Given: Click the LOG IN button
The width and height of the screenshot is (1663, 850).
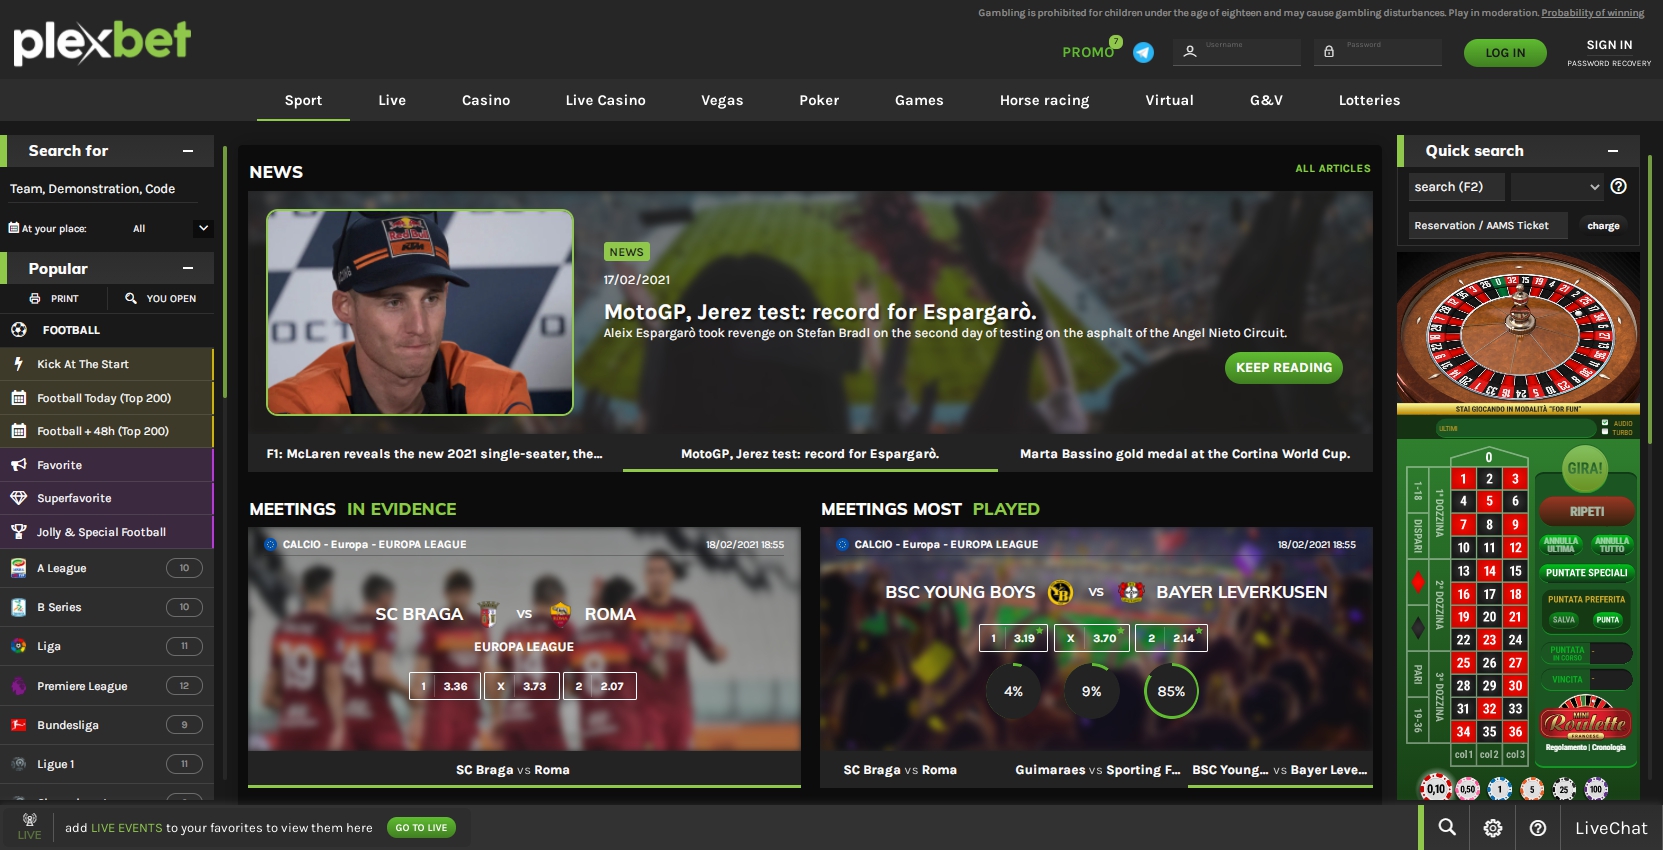Looking at the screenshot, I should [1505, 53].
